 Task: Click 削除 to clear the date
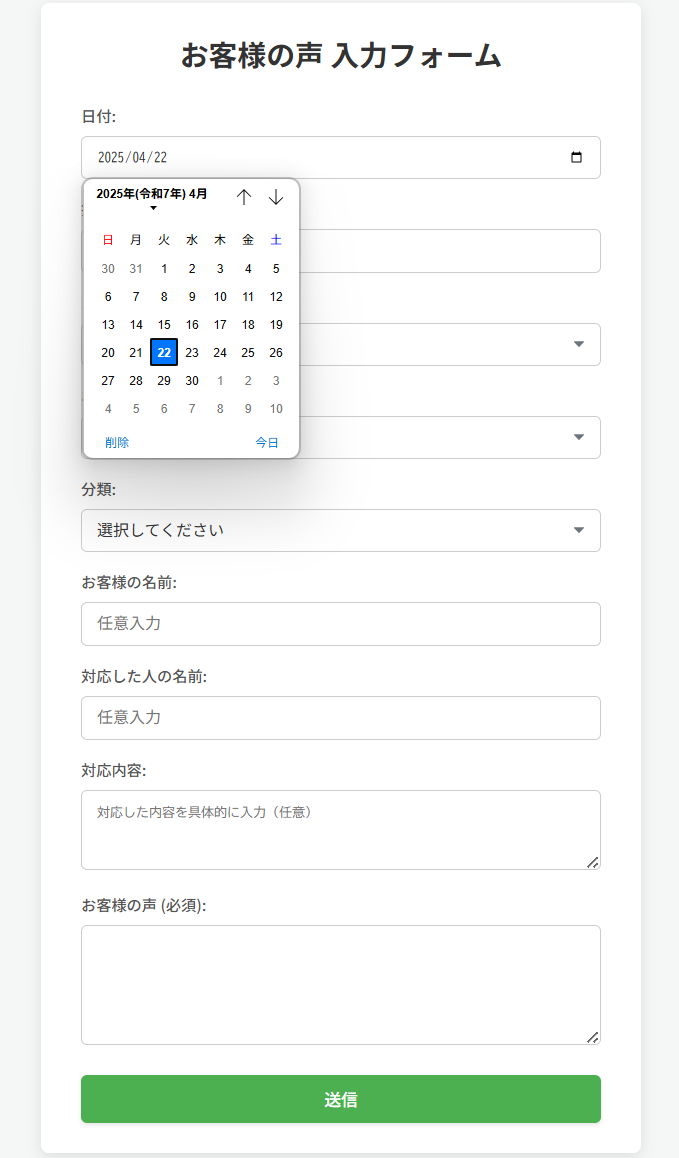pos(117,442)
